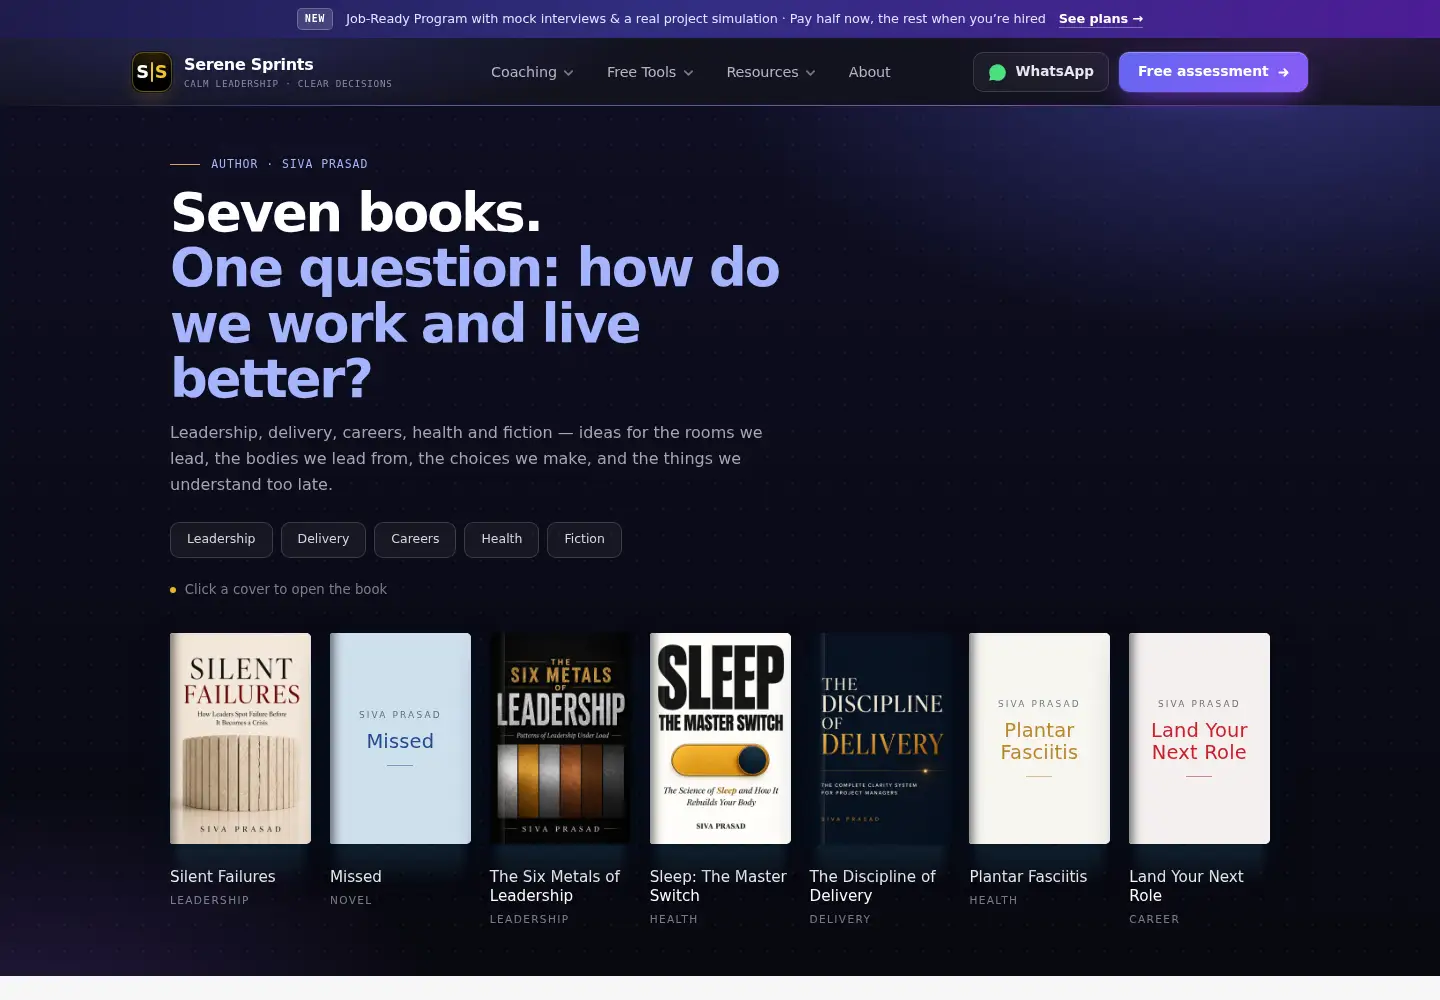Image resolution: width=1440 pixels, height=1000 pixels.
Task: Click Sleep: The Master Switch title text
Action: point(718,886)
